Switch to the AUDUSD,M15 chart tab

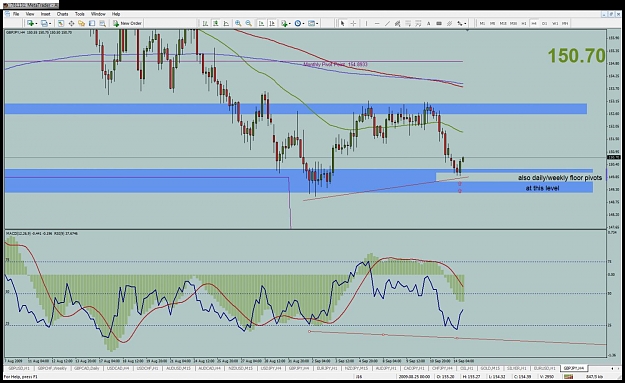tap(178, 368)
